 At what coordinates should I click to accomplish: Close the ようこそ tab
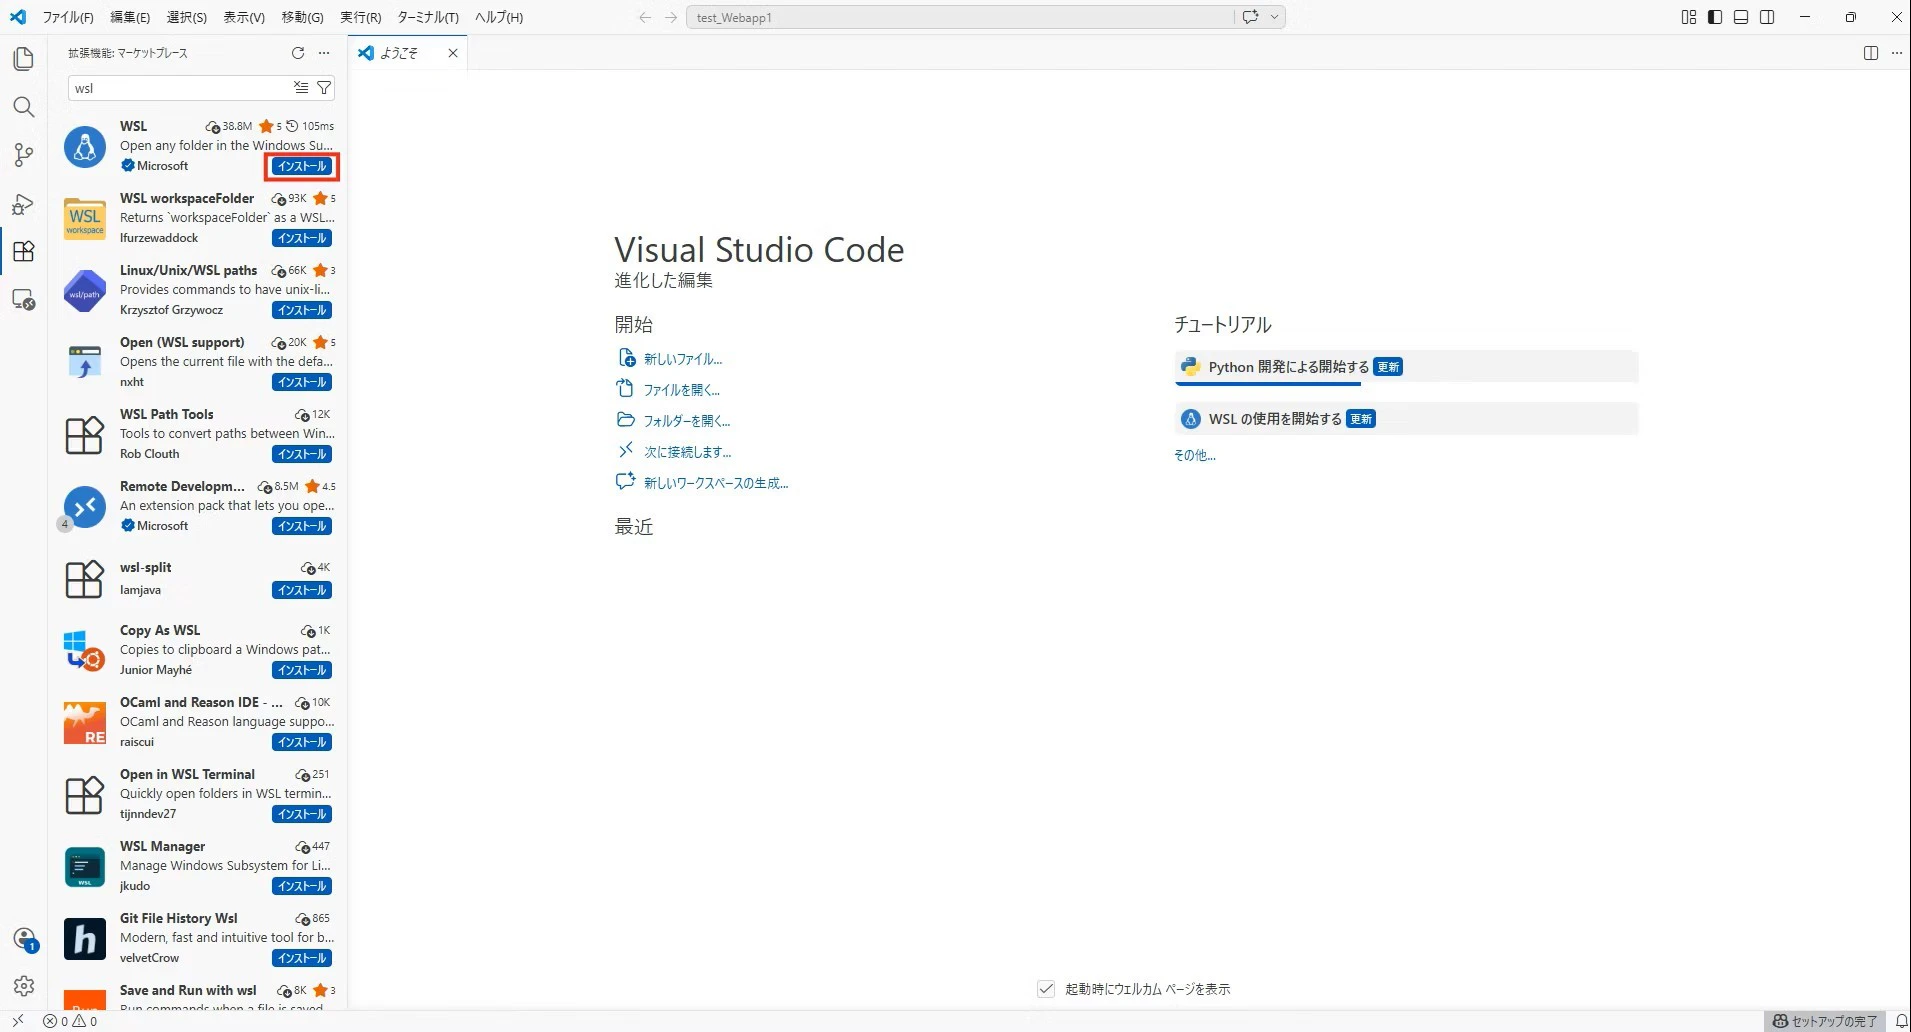point(453,53)
